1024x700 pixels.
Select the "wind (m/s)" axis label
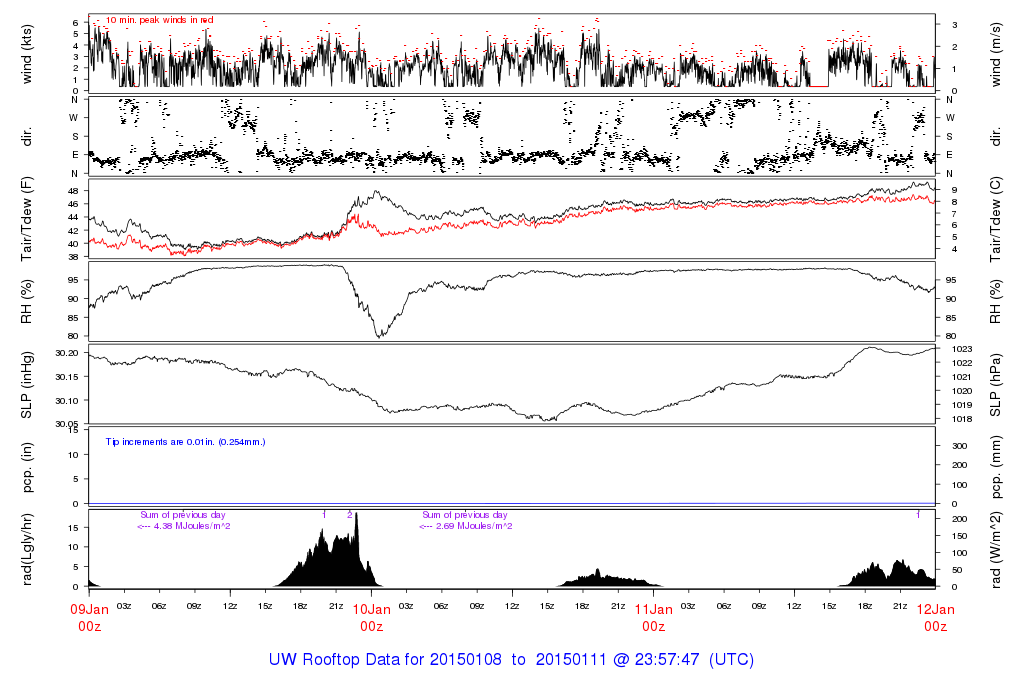tap(995, 54)
